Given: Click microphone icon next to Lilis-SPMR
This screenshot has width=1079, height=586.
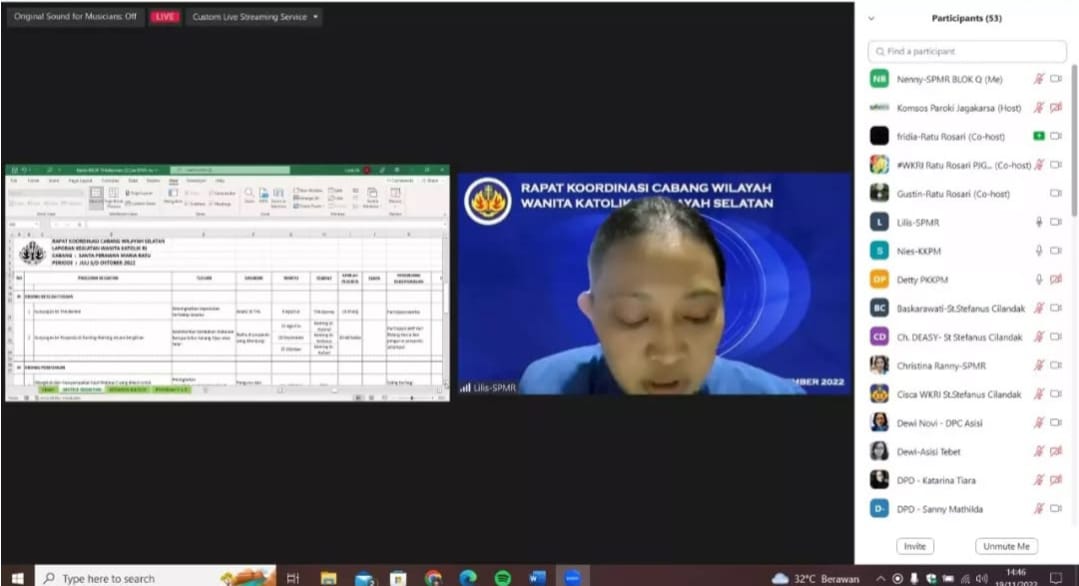Looking at the screenshot, I should pos(1039,222).
